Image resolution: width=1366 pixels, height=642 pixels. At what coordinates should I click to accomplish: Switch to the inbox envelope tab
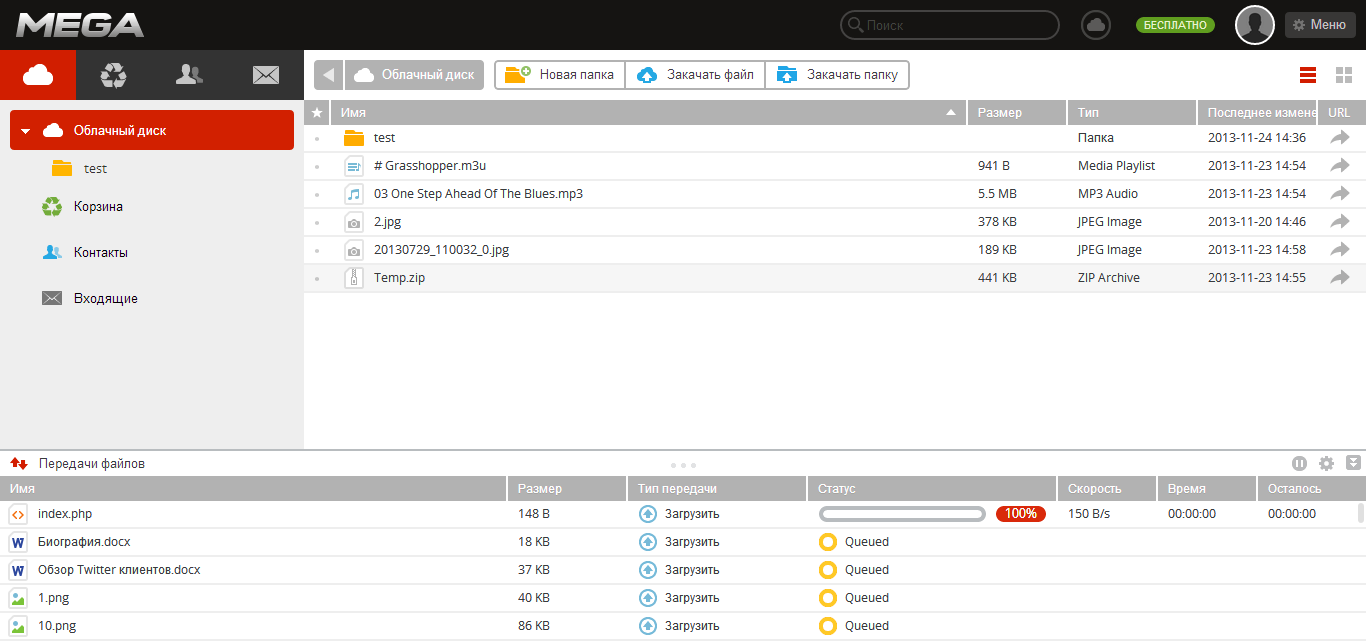265,74
